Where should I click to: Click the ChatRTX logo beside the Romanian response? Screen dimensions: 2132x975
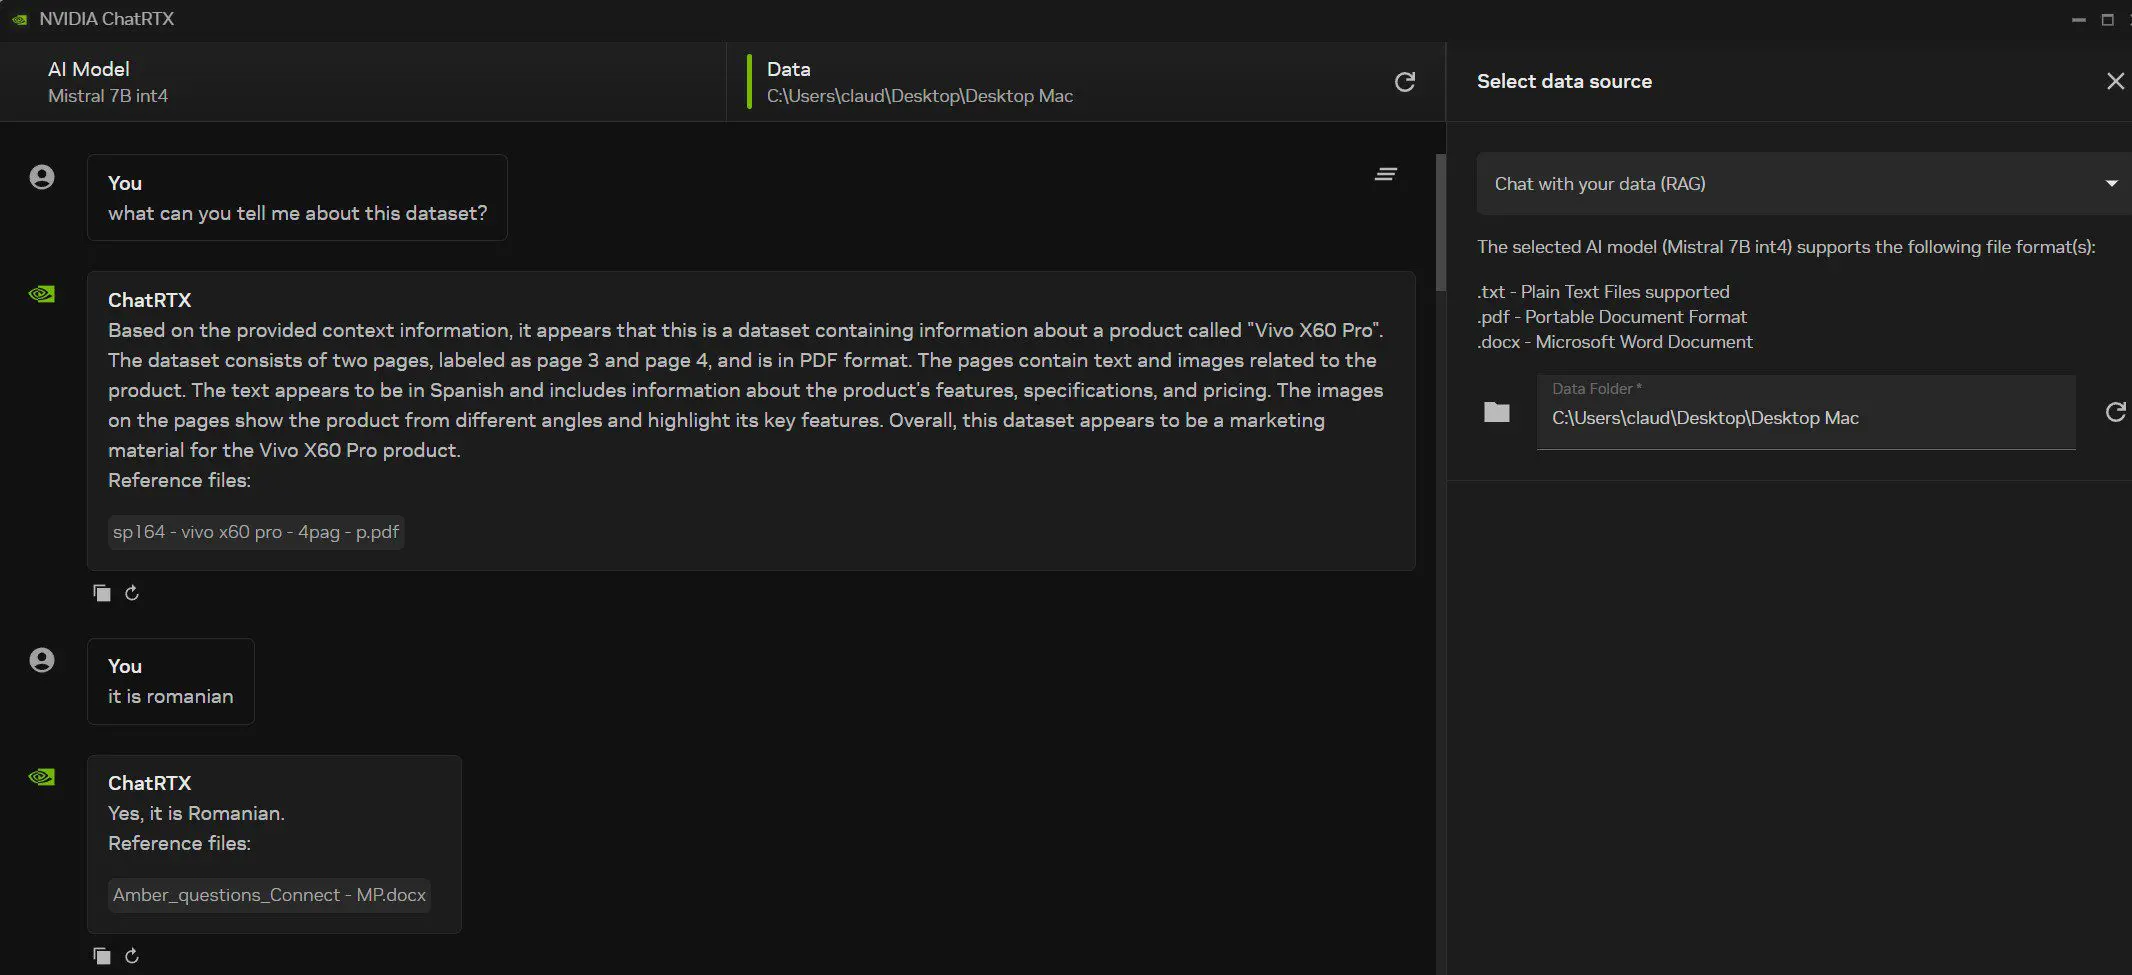pos(42,777)
